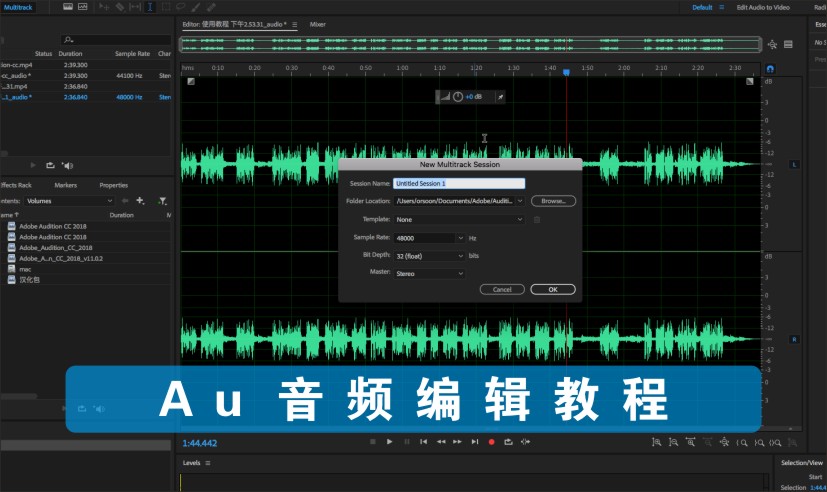
Task: Click the Files panel Play button
Action: tap(33, 165)
